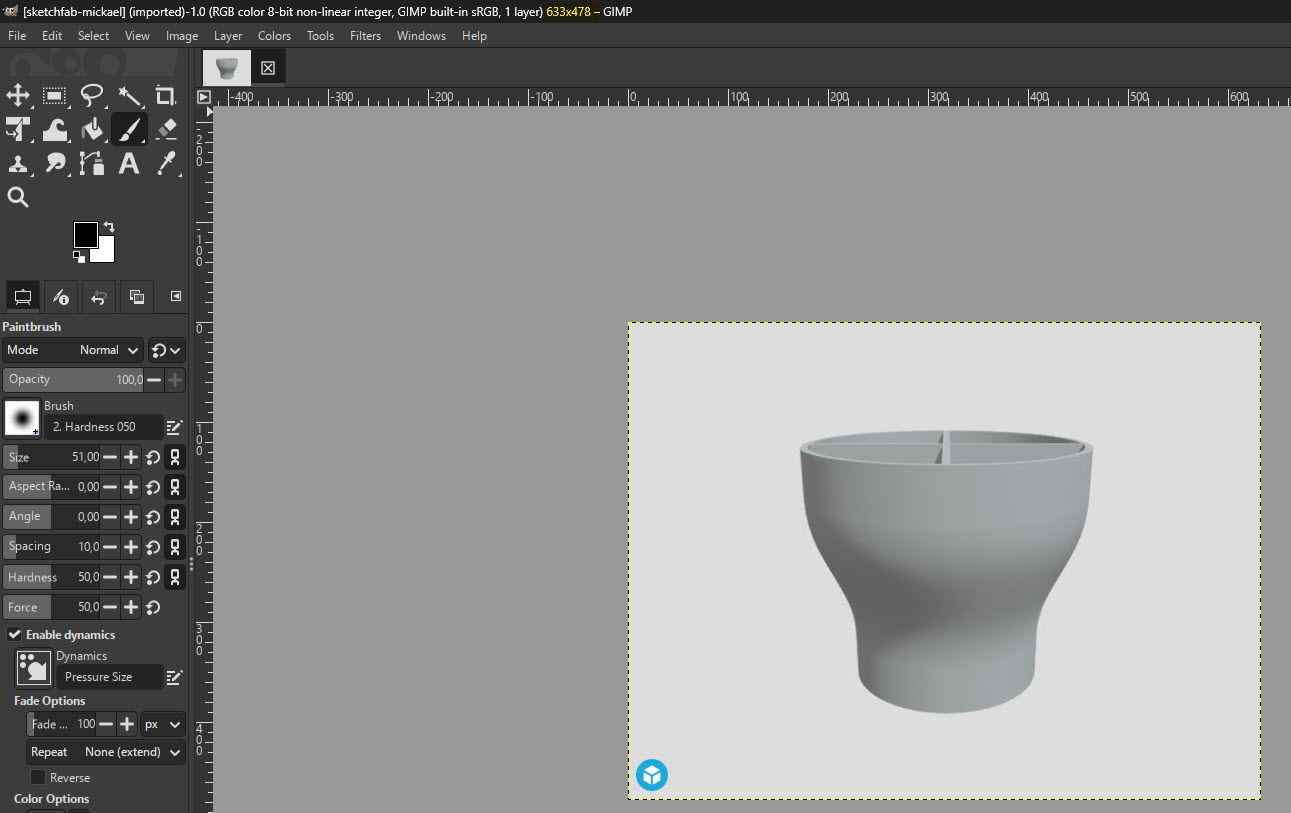Disable the Enable dynamics checkbox

pos(15,635)
